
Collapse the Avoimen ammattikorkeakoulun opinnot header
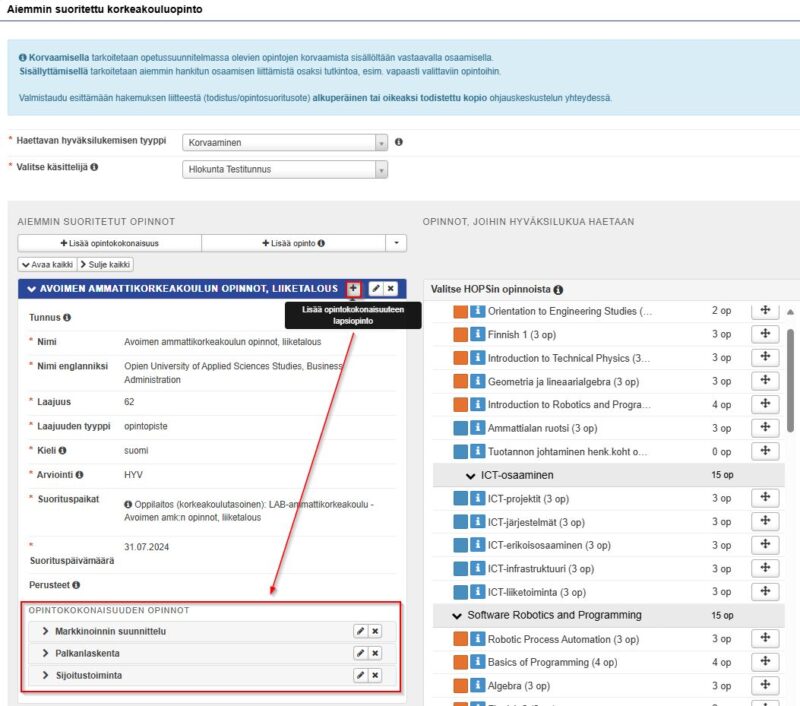point(32,289)
